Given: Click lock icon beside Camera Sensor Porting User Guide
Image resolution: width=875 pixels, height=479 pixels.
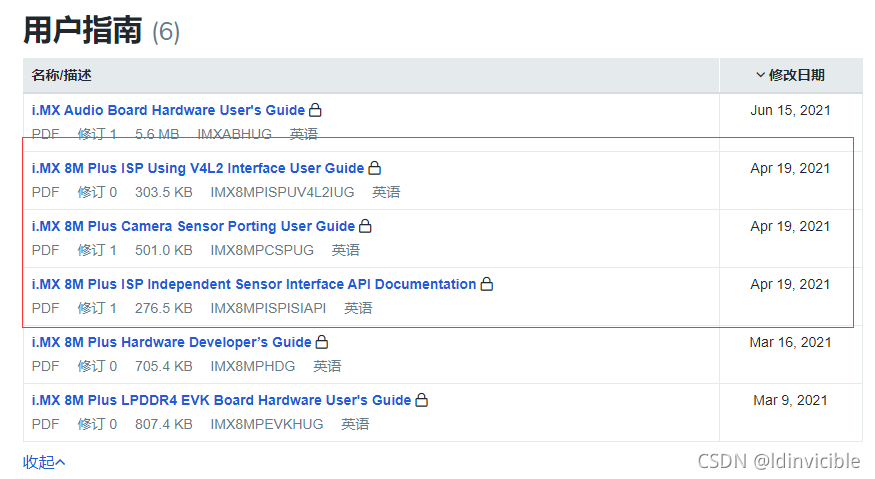Looking at the screenshot, I should point(365,226).
